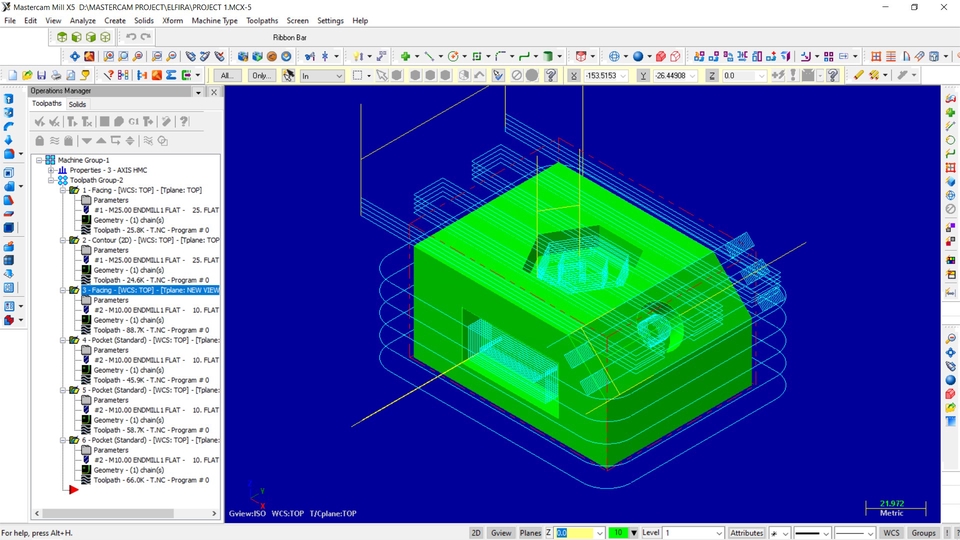Click the green cylinder solid icon
The width and height of the screenshot is (960, 540).
(x=548, y=56)
